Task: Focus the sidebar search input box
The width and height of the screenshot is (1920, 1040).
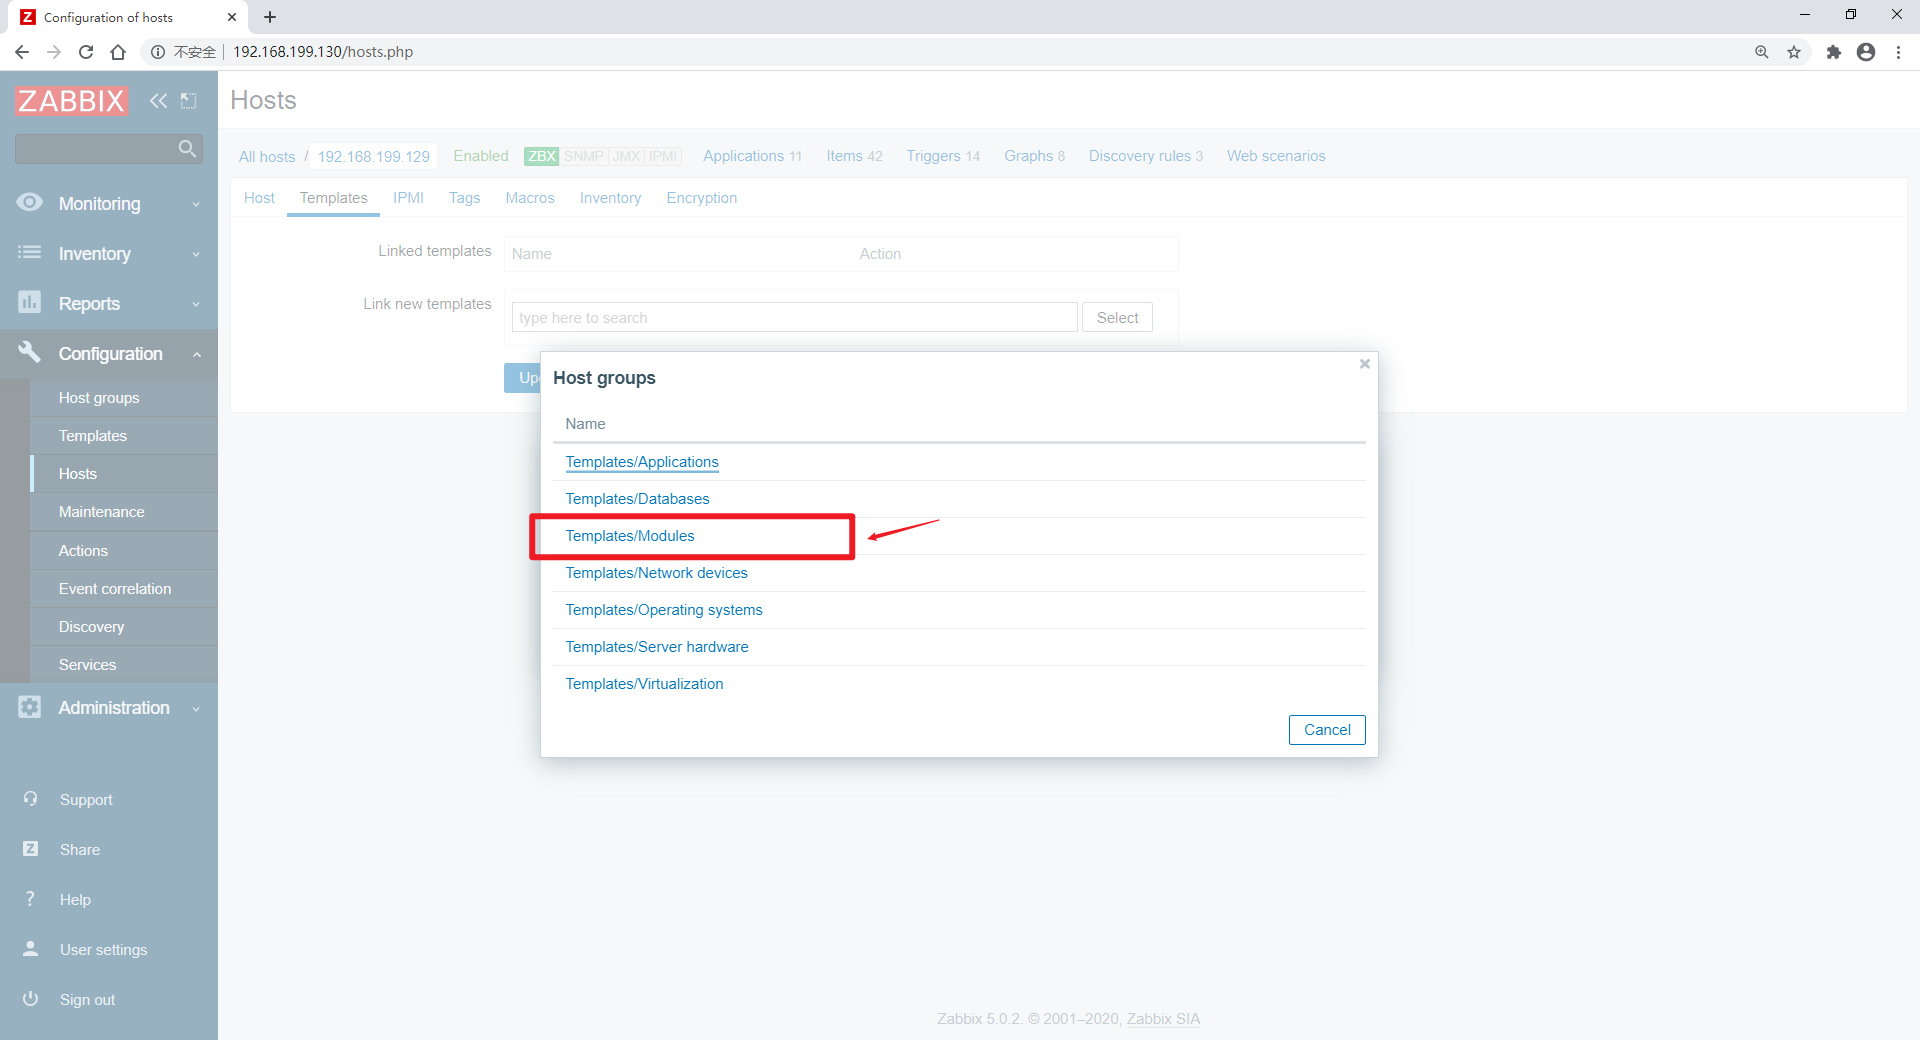Action: coord(95,149)
